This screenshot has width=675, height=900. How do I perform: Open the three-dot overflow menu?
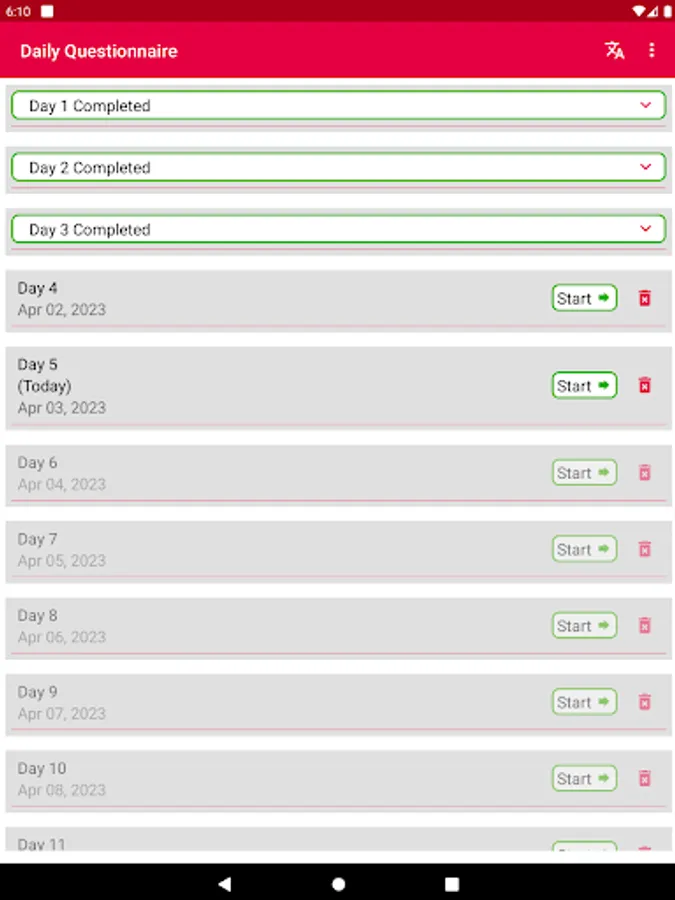(x=652, y=51)
